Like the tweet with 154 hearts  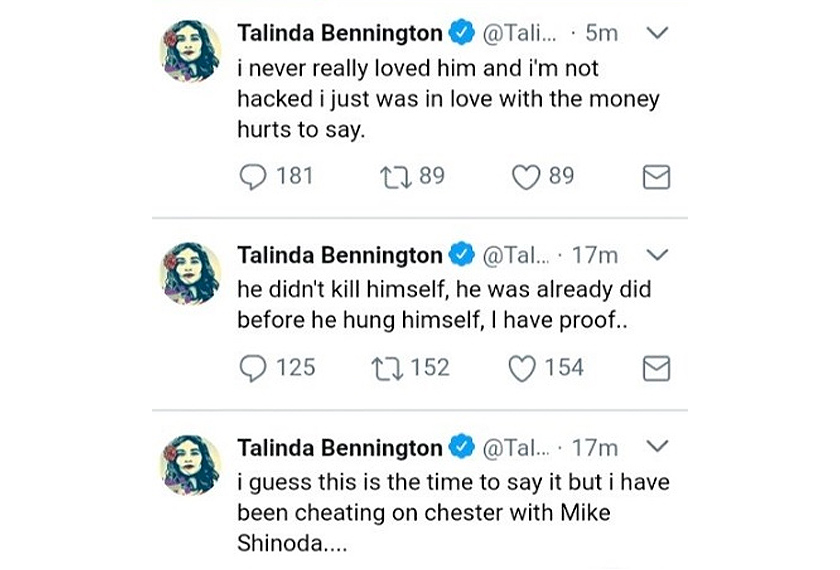(x=522, y=369)
